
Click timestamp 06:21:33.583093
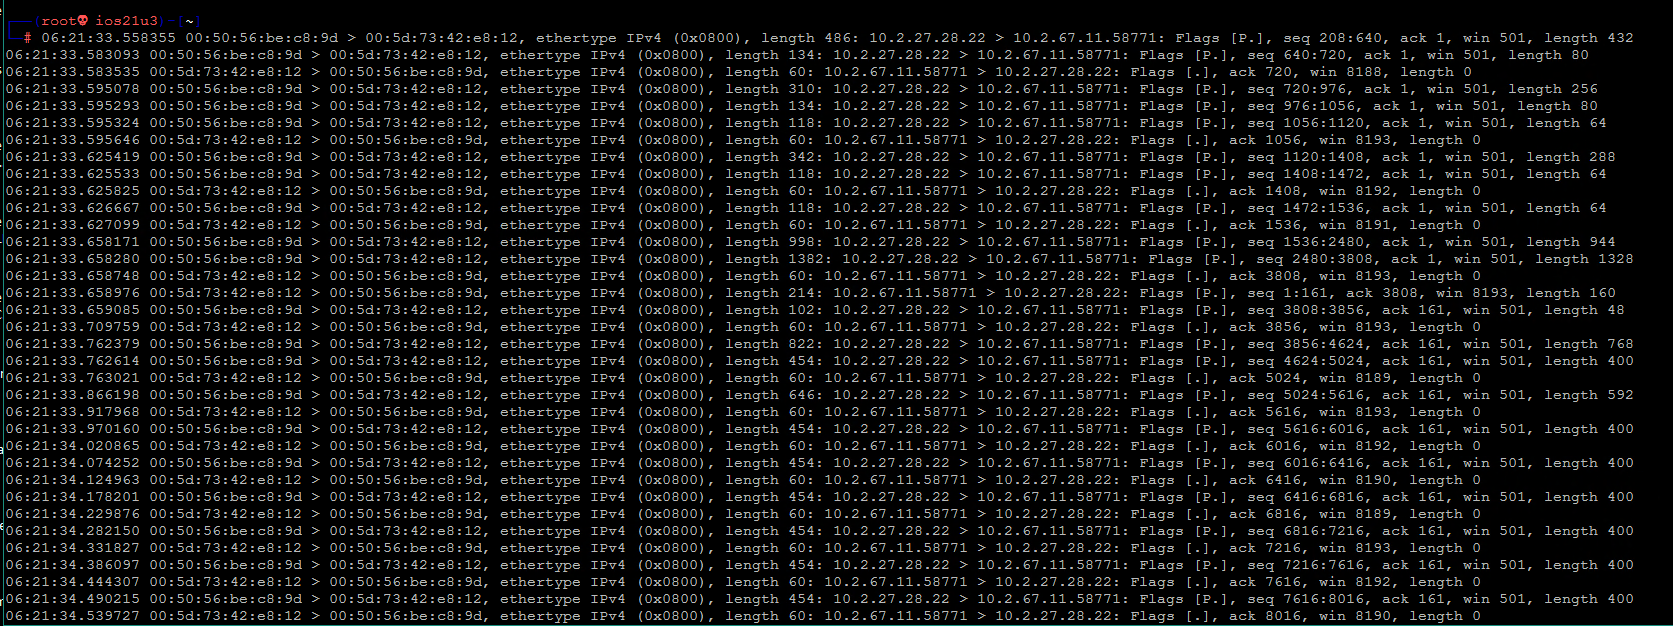[72, 55]
